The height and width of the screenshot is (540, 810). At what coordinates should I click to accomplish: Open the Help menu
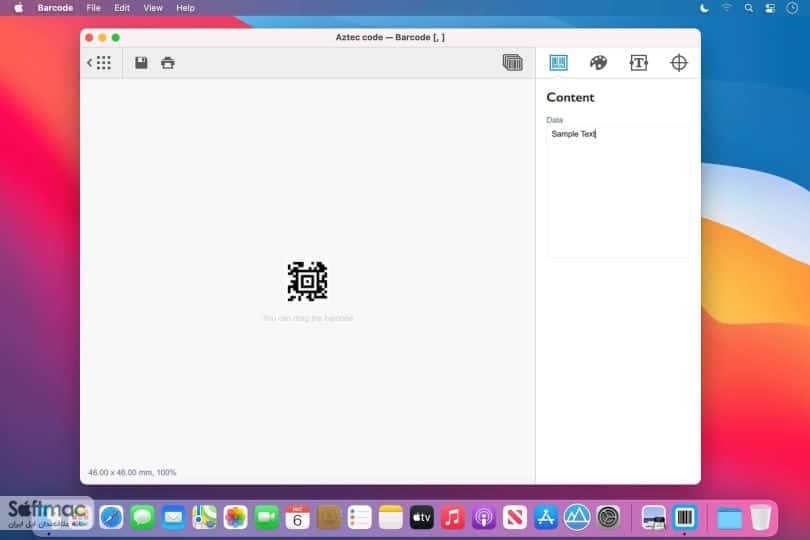[x=185, y=8]
